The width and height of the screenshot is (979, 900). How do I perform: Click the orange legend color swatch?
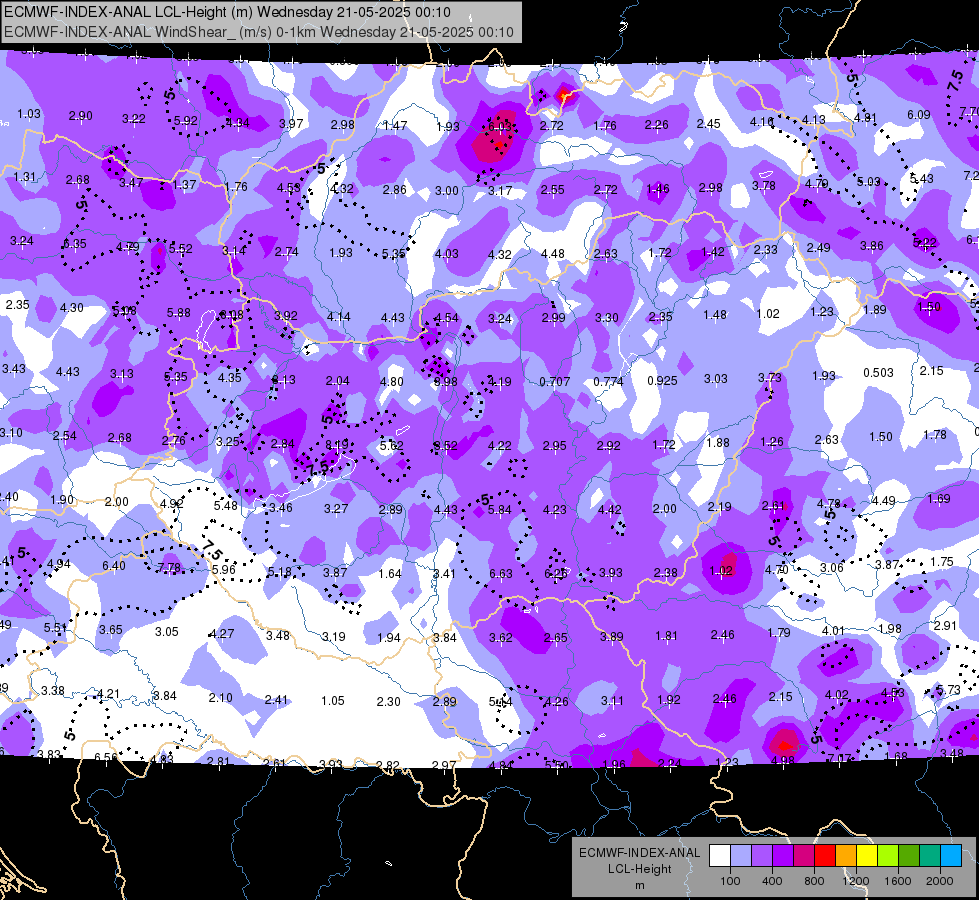tap(846, 855)
